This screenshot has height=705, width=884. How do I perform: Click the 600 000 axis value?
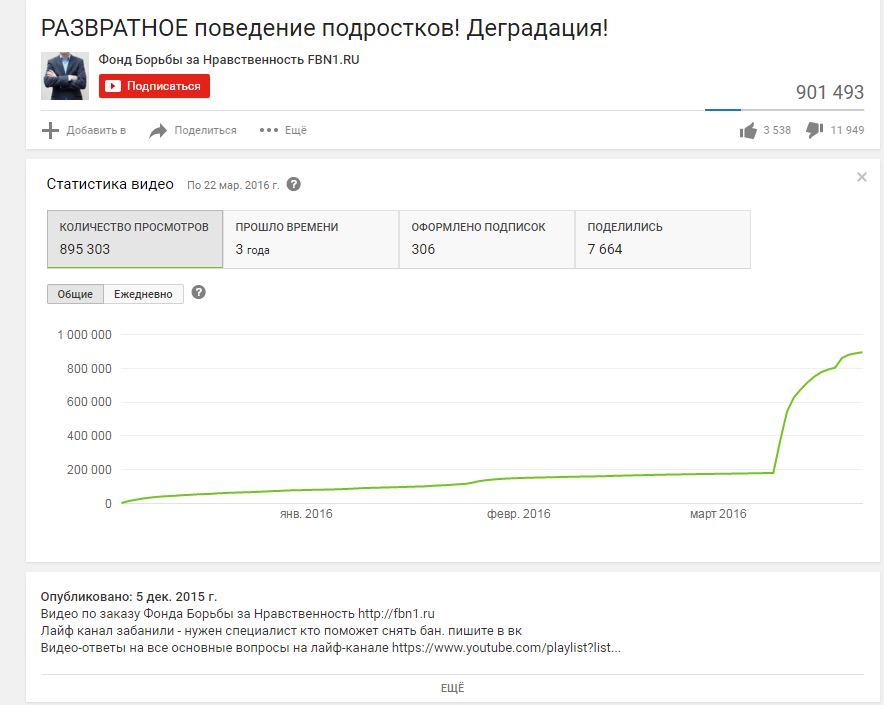coord(89,402)
